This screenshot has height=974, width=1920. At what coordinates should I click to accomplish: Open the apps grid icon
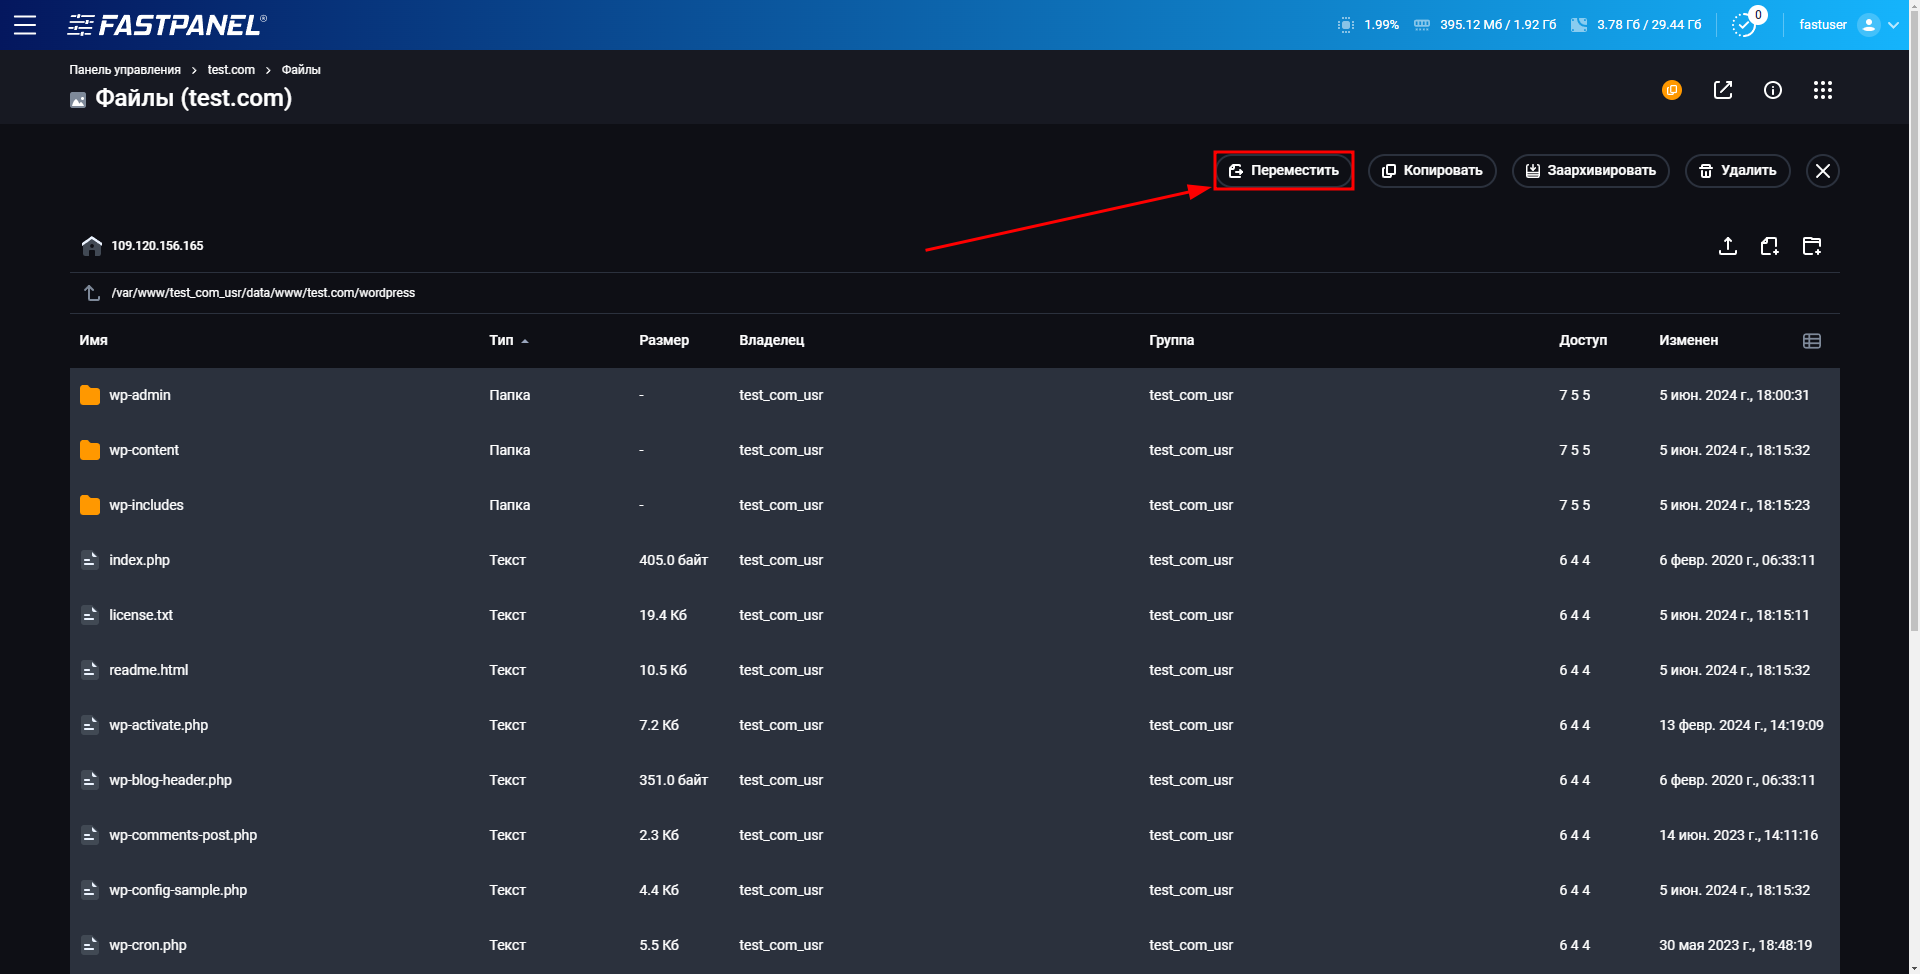pos(1823,90)
